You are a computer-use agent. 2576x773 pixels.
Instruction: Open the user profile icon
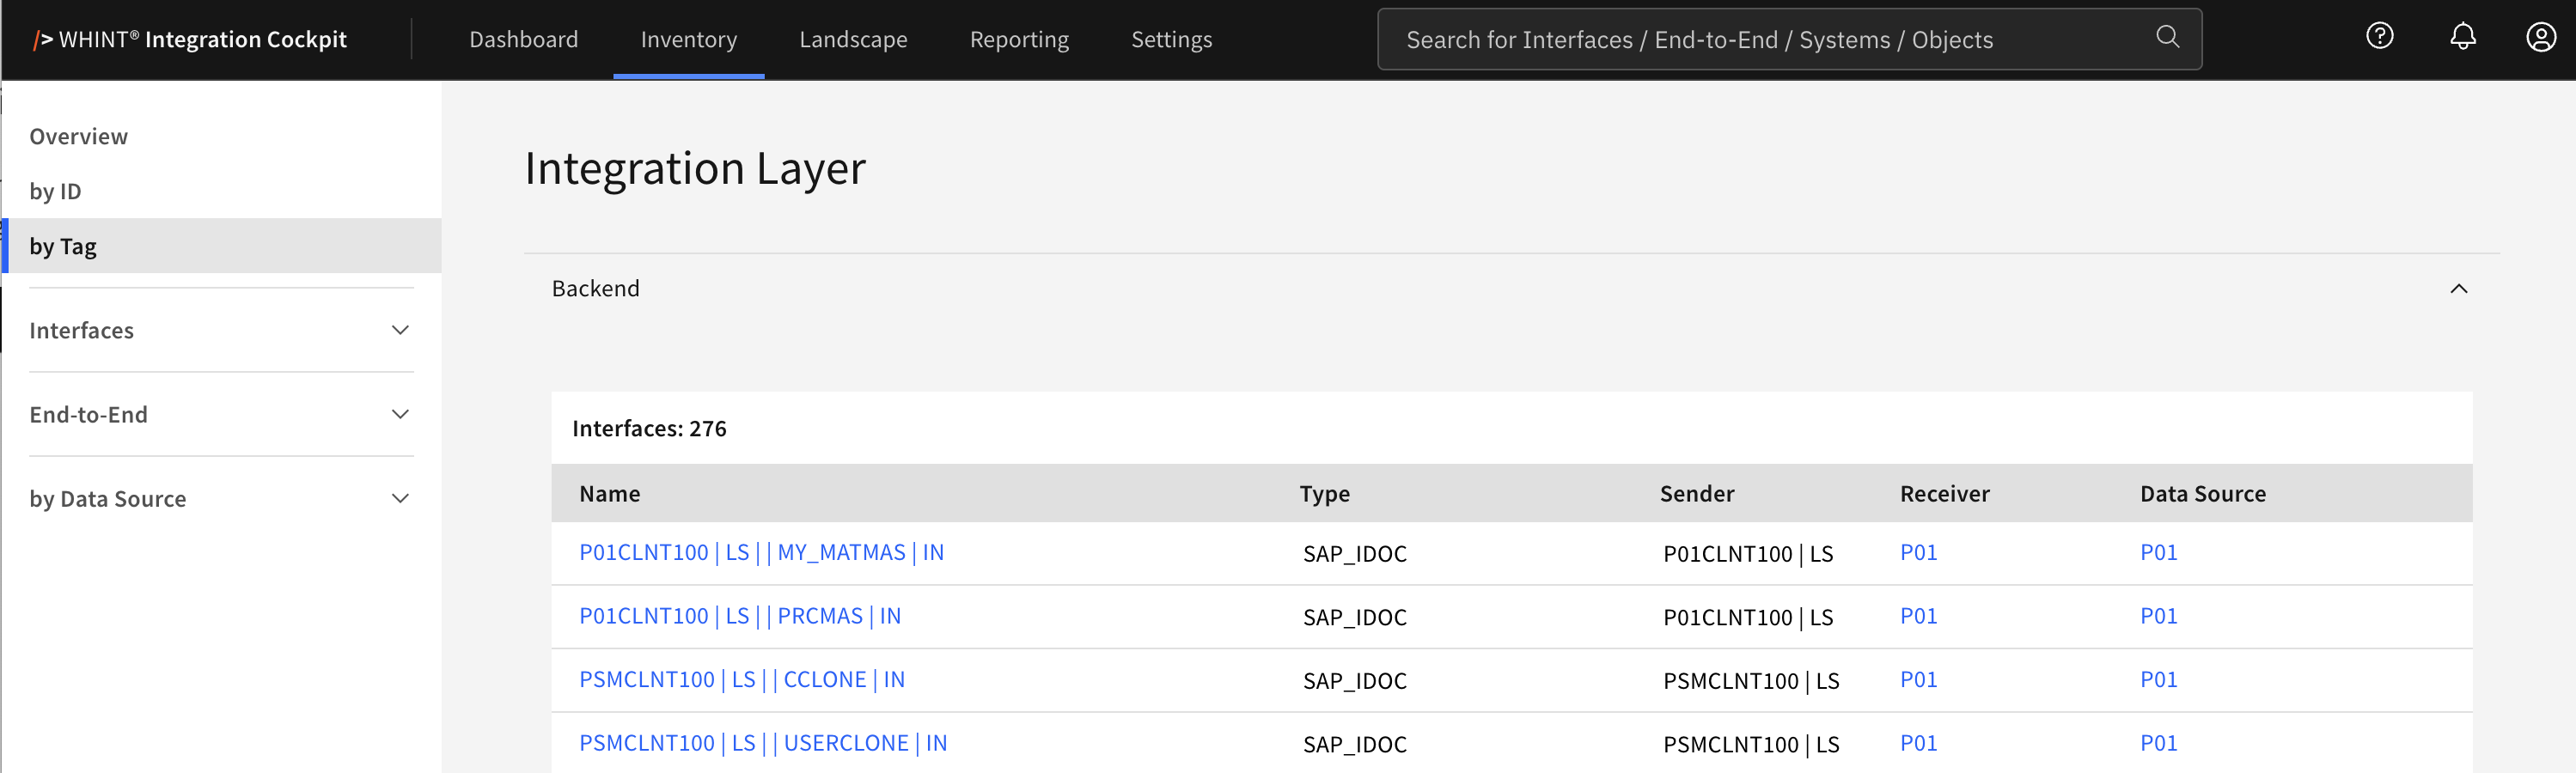(2540, 38)
